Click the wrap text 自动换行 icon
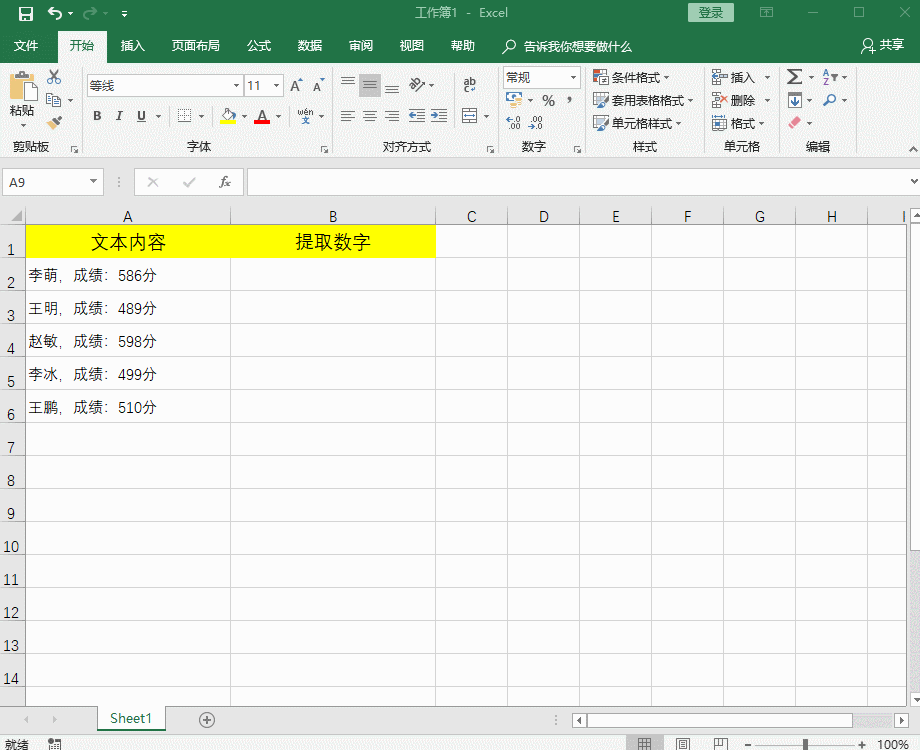This screenshot has height=750, width=920. coord(467,86)
